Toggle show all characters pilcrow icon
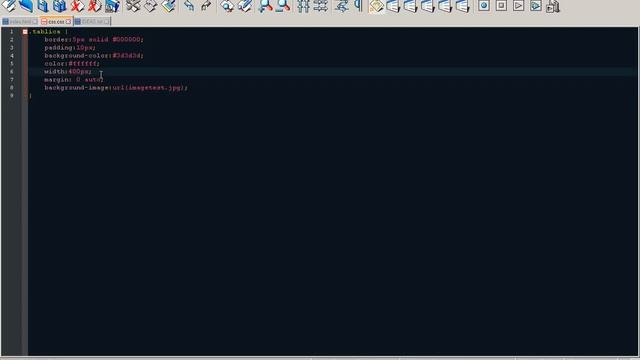 pyautogui.click(x=358, y=6)
